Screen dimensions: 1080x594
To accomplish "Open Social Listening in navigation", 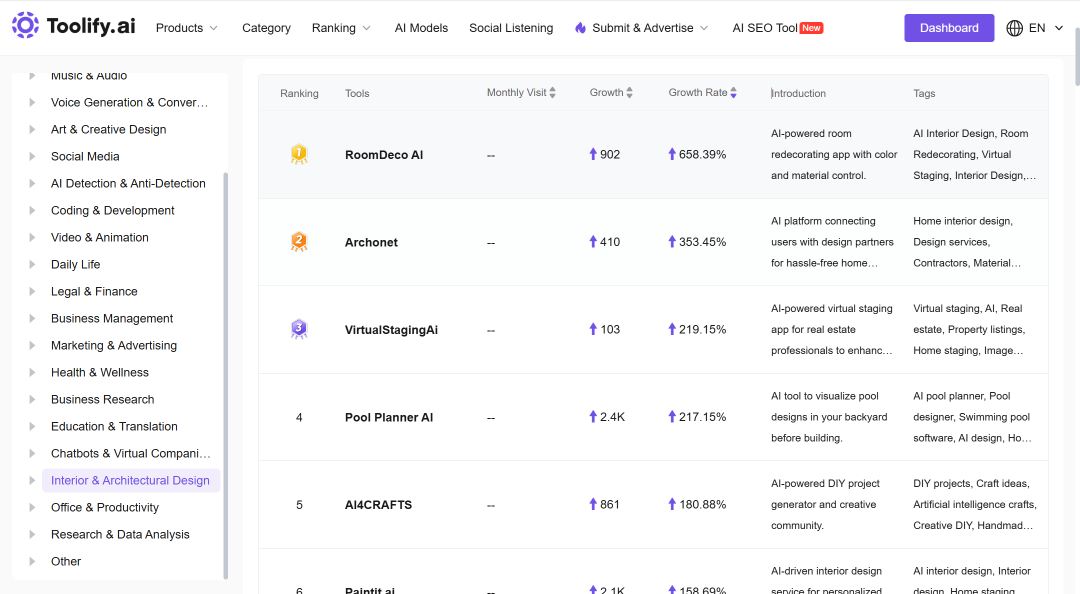I will pyautogui.click(x=511, y=28).
